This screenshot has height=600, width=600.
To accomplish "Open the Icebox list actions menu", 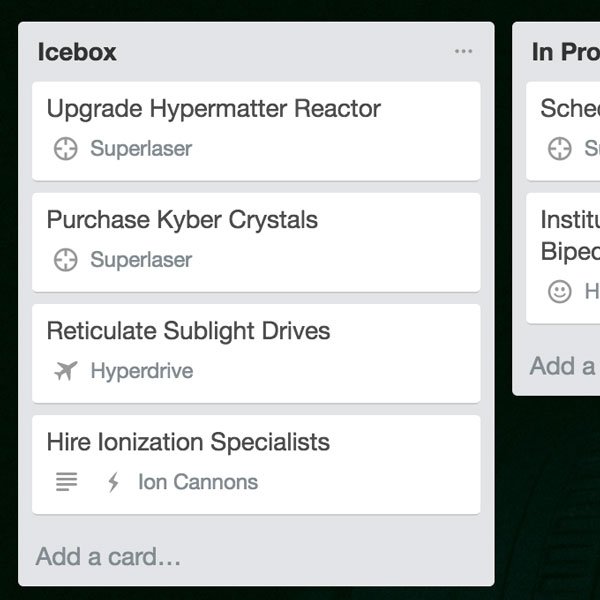I will point(463,52).
